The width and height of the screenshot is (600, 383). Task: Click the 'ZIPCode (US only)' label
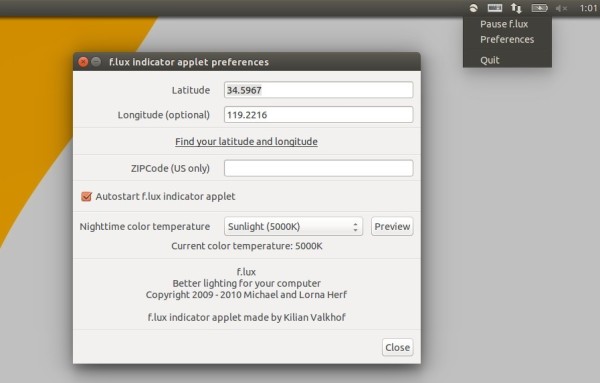tap(170, 168)
